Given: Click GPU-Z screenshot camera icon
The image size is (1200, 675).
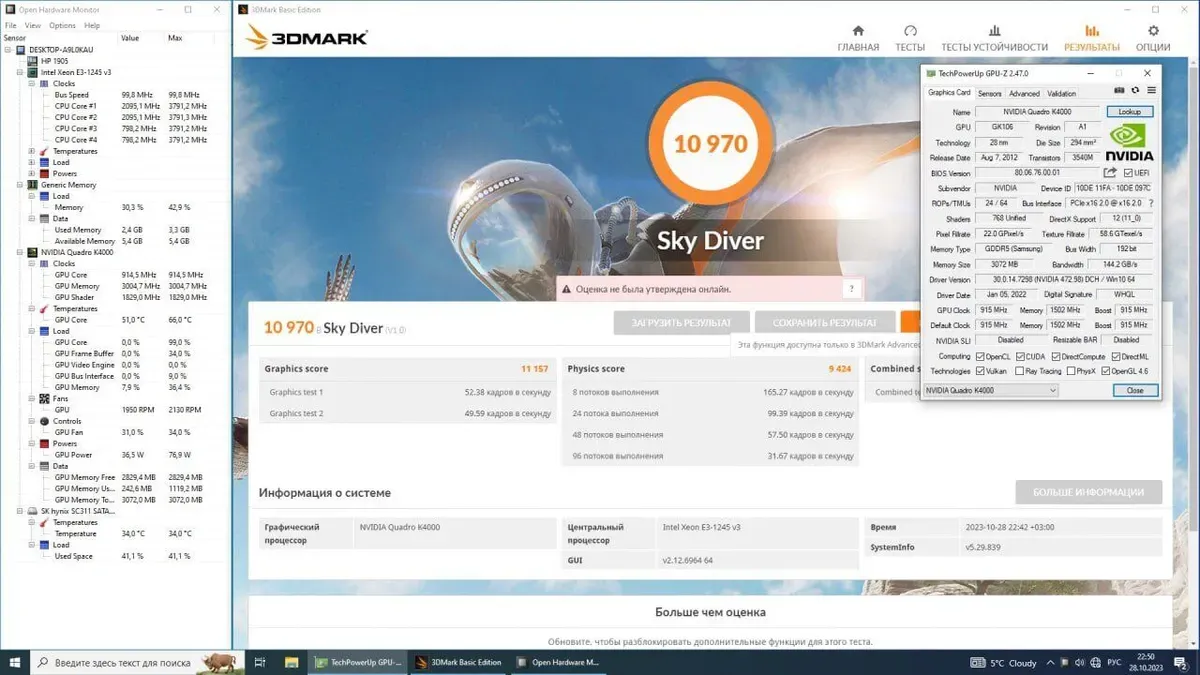Looking at the screenshot, I should pos(1119,91).
